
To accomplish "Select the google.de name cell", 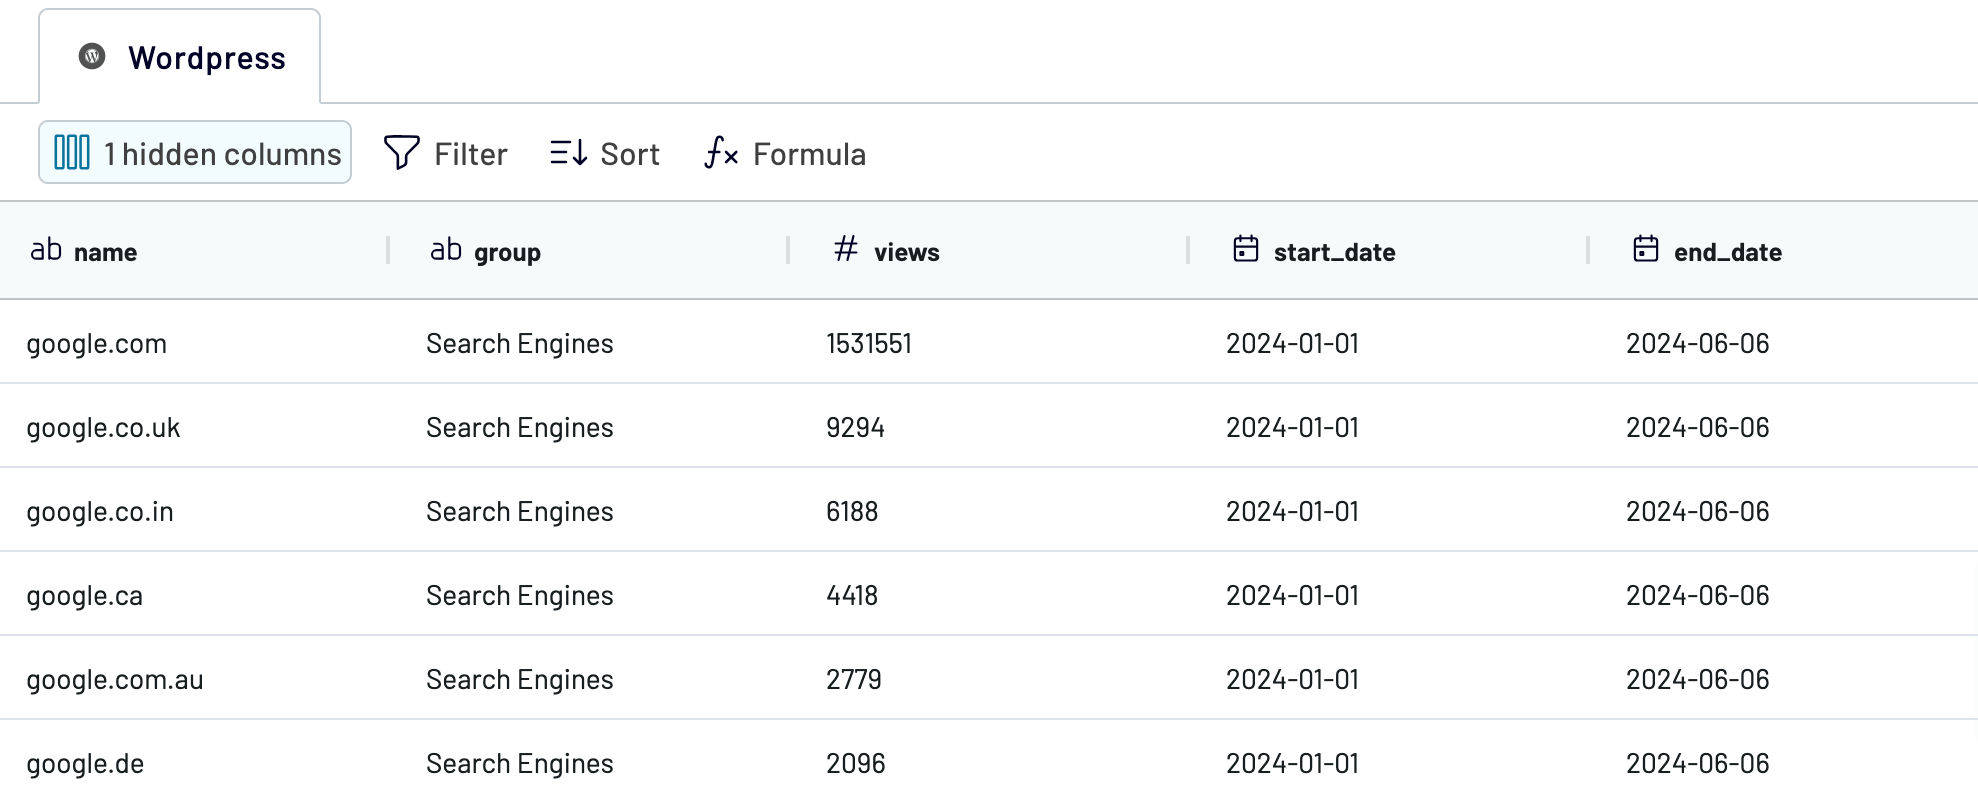I will pos(85,764).
